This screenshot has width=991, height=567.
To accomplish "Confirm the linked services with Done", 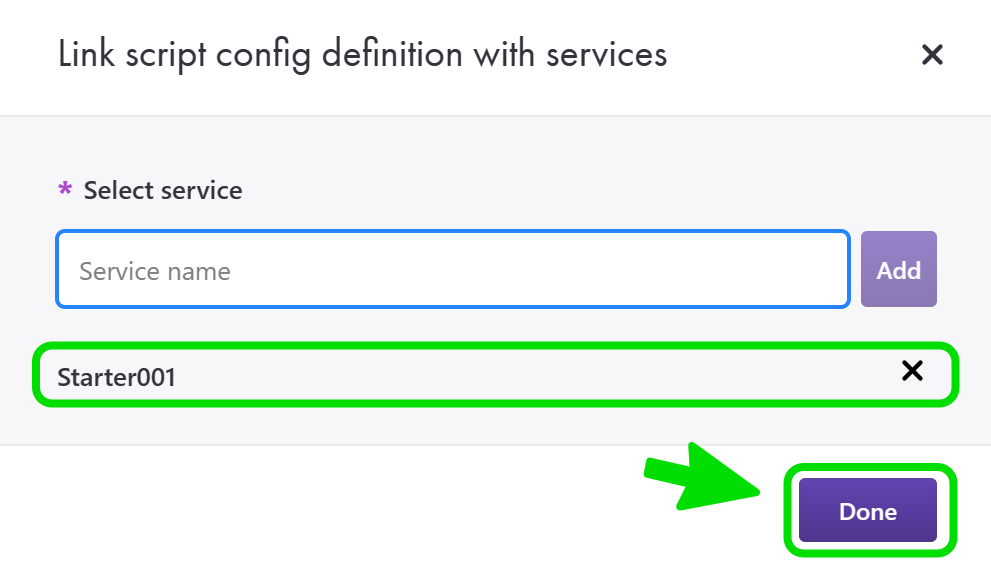I will point(867,512).
